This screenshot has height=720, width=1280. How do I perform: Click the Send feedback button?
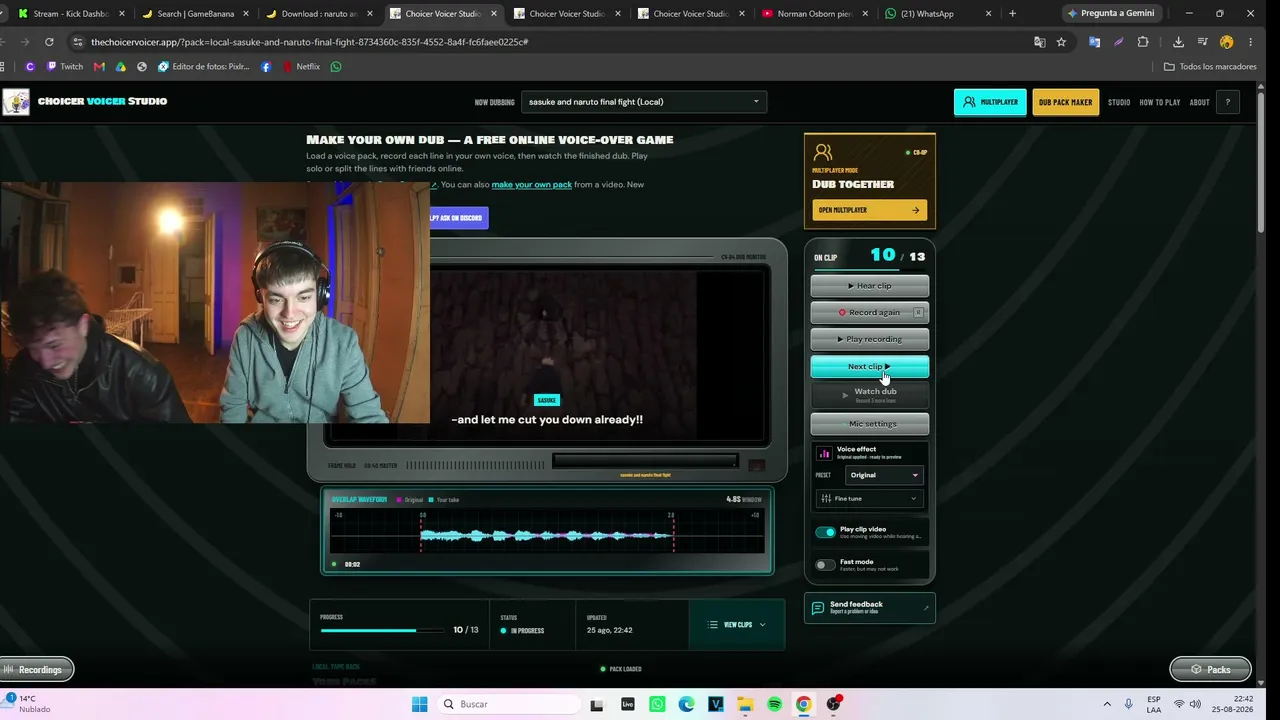870,607
